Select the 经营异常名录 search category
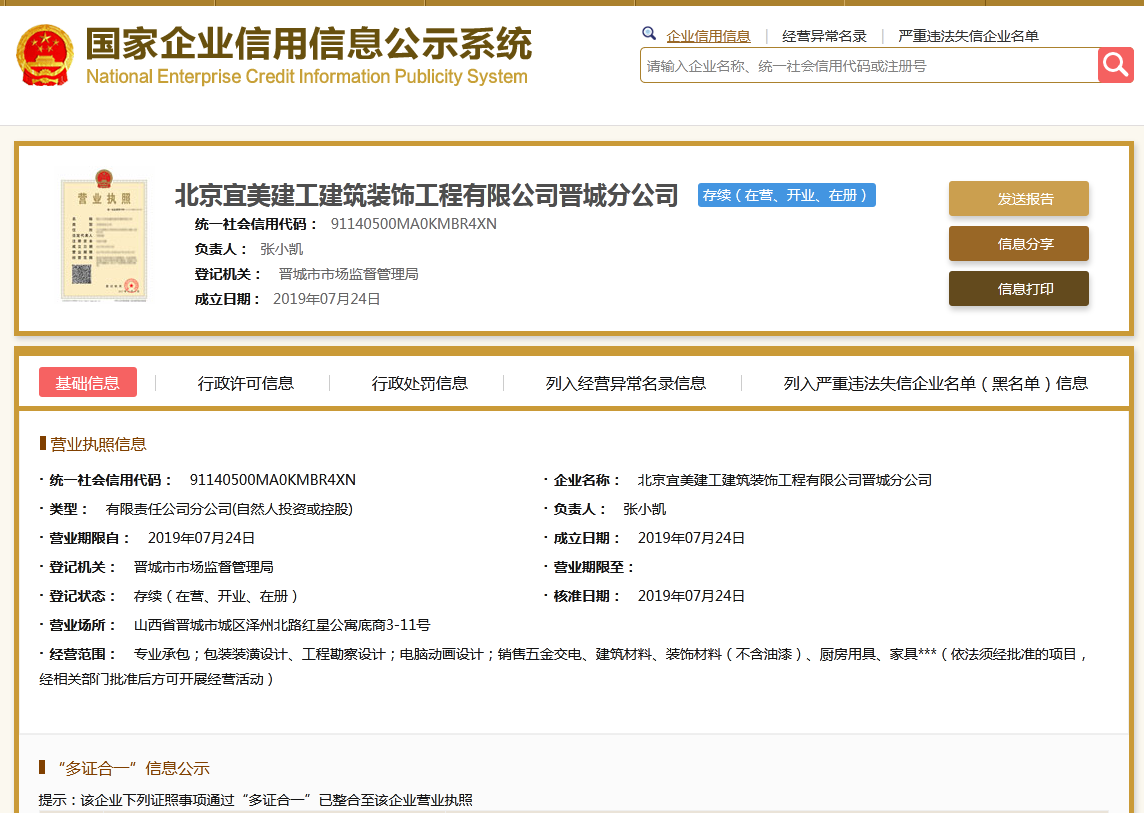1144x813 pixels. point(824,36)
